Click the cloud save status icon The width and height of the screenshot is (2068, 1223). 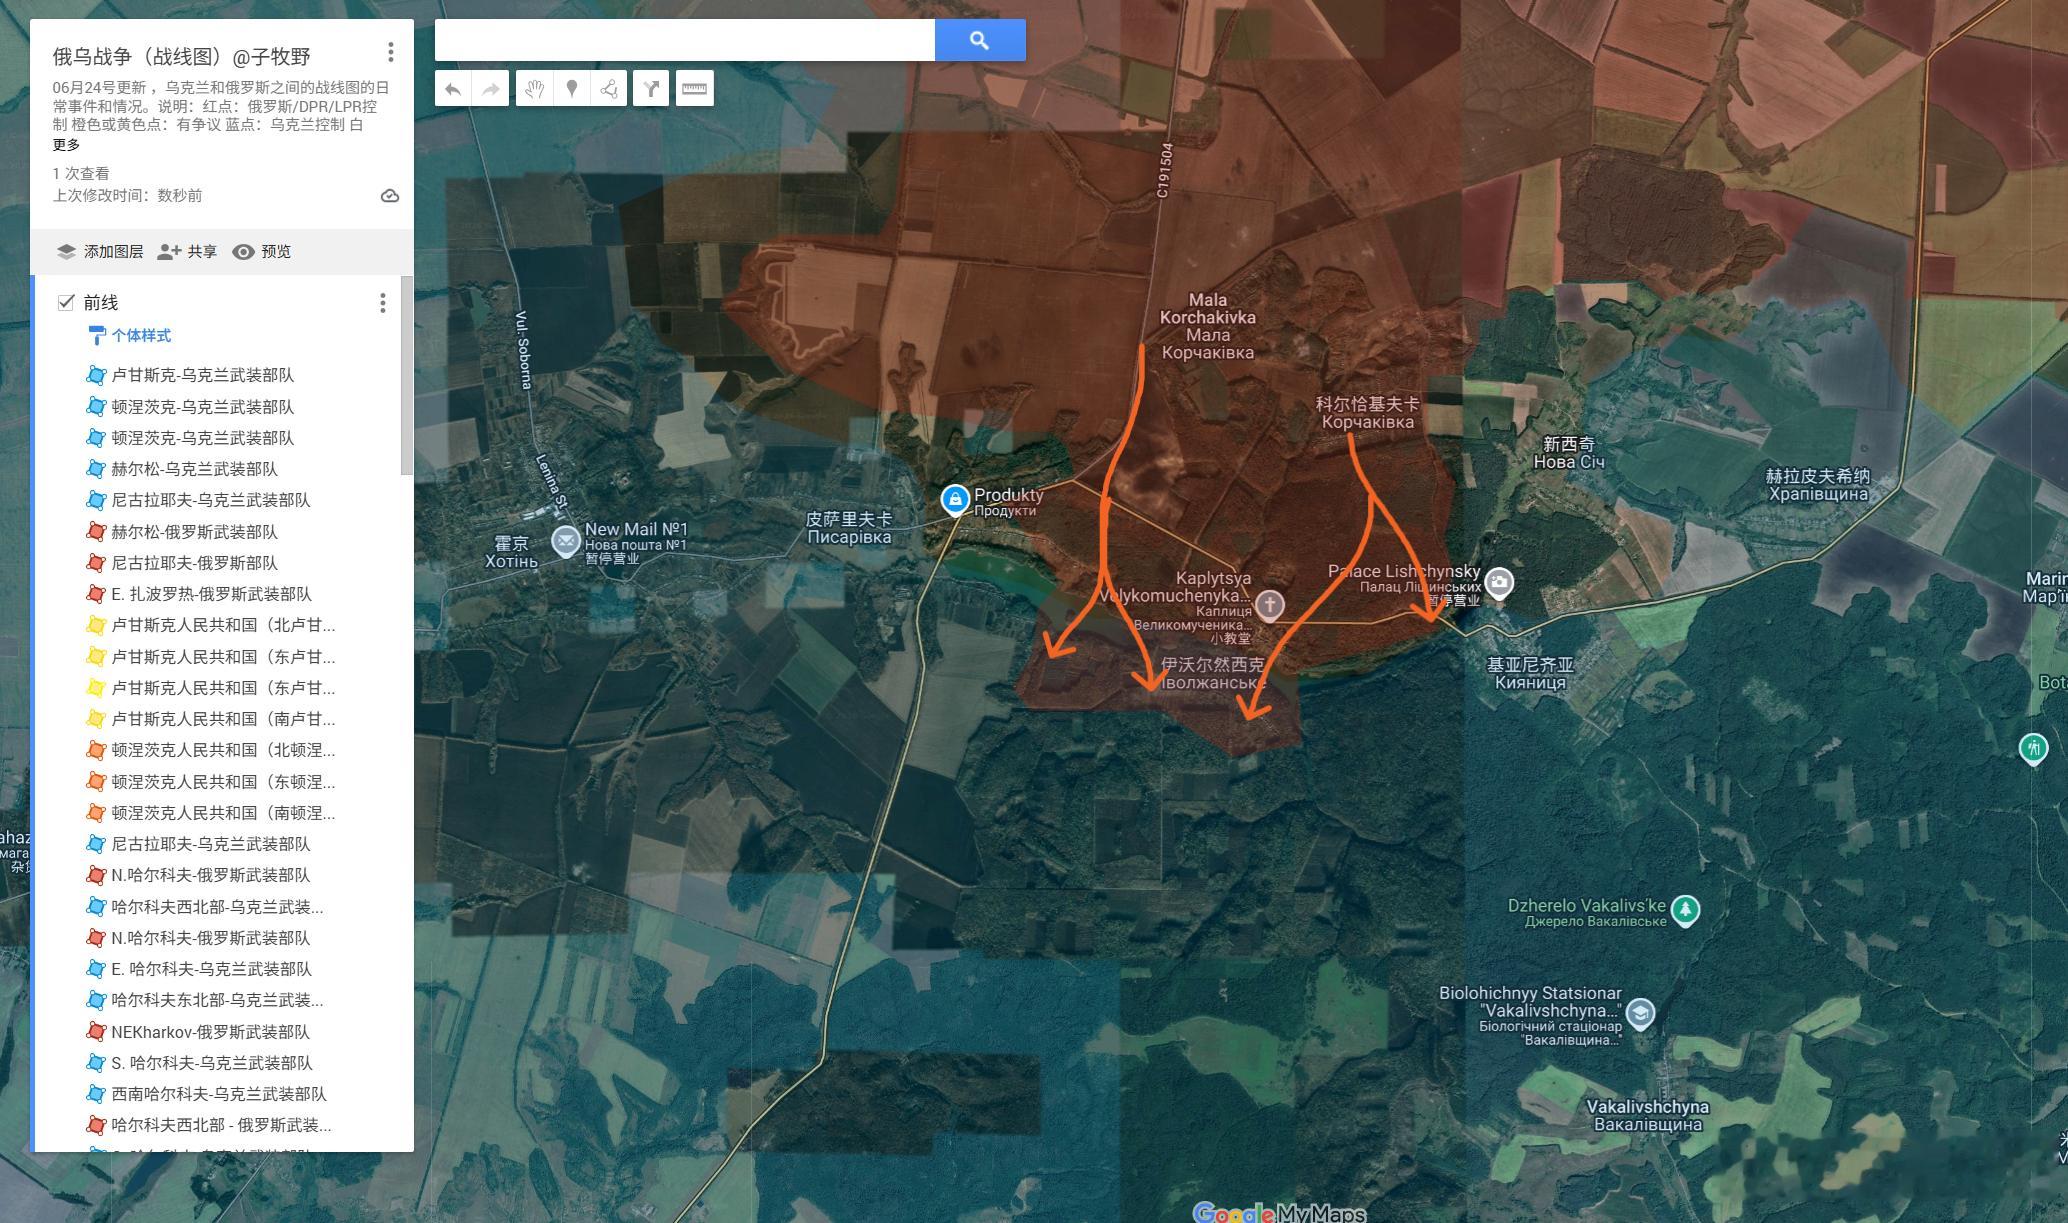pyautogui.click(x=390, y=196)
